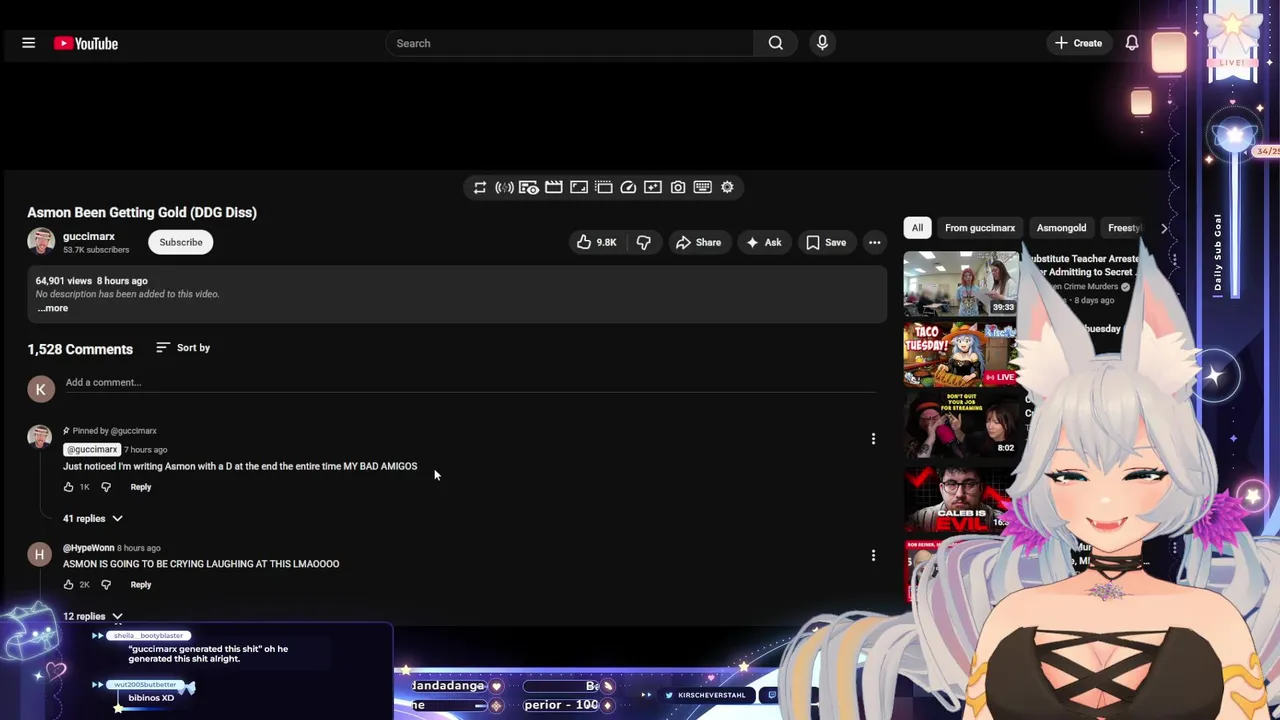The height and width of the screenshot is (720, 1280).
Task: Reply to the pinned guccimarx comment
Action: 141,487
